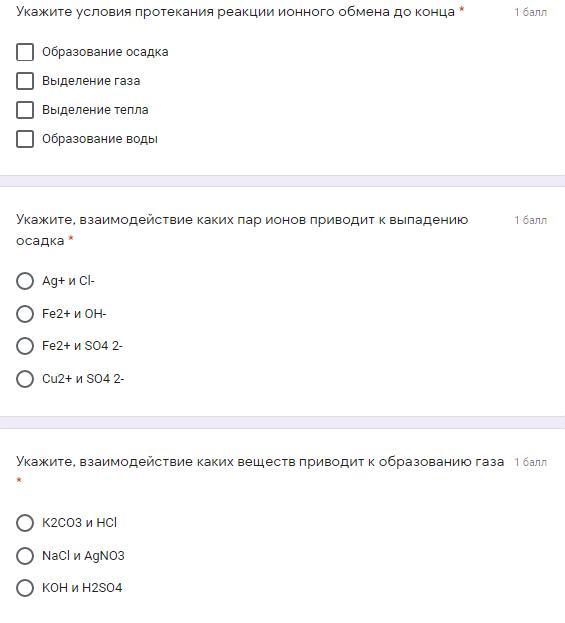Choose the 'K2CO3 и HCl' radio option
565x623 pixels.
point(25,522)
